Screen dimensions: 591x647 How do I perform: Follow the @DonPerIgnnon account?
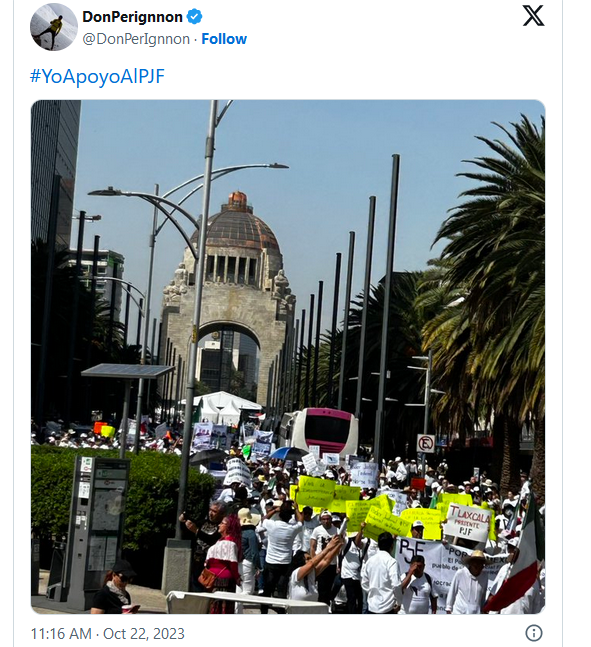pos(224,39)
